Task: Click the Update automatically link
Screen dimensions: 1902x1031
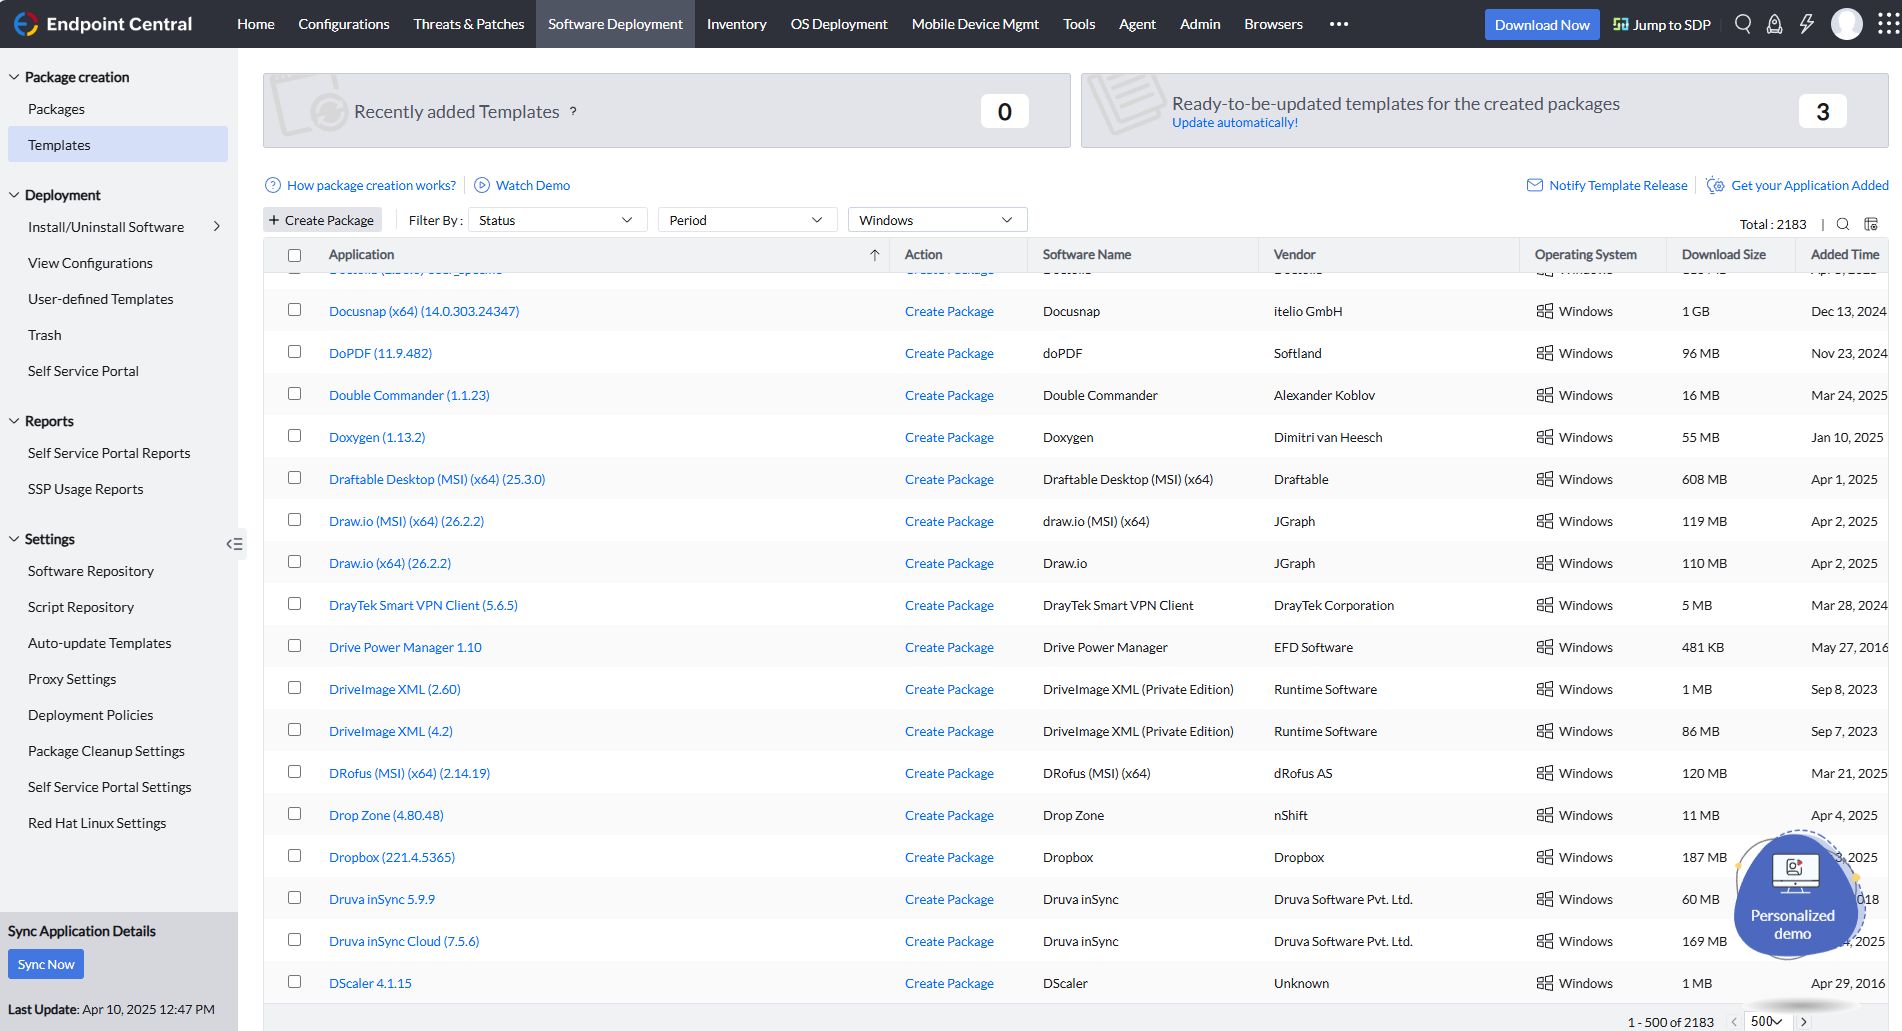Action: pyautogui.click(x=1235, y=123)
